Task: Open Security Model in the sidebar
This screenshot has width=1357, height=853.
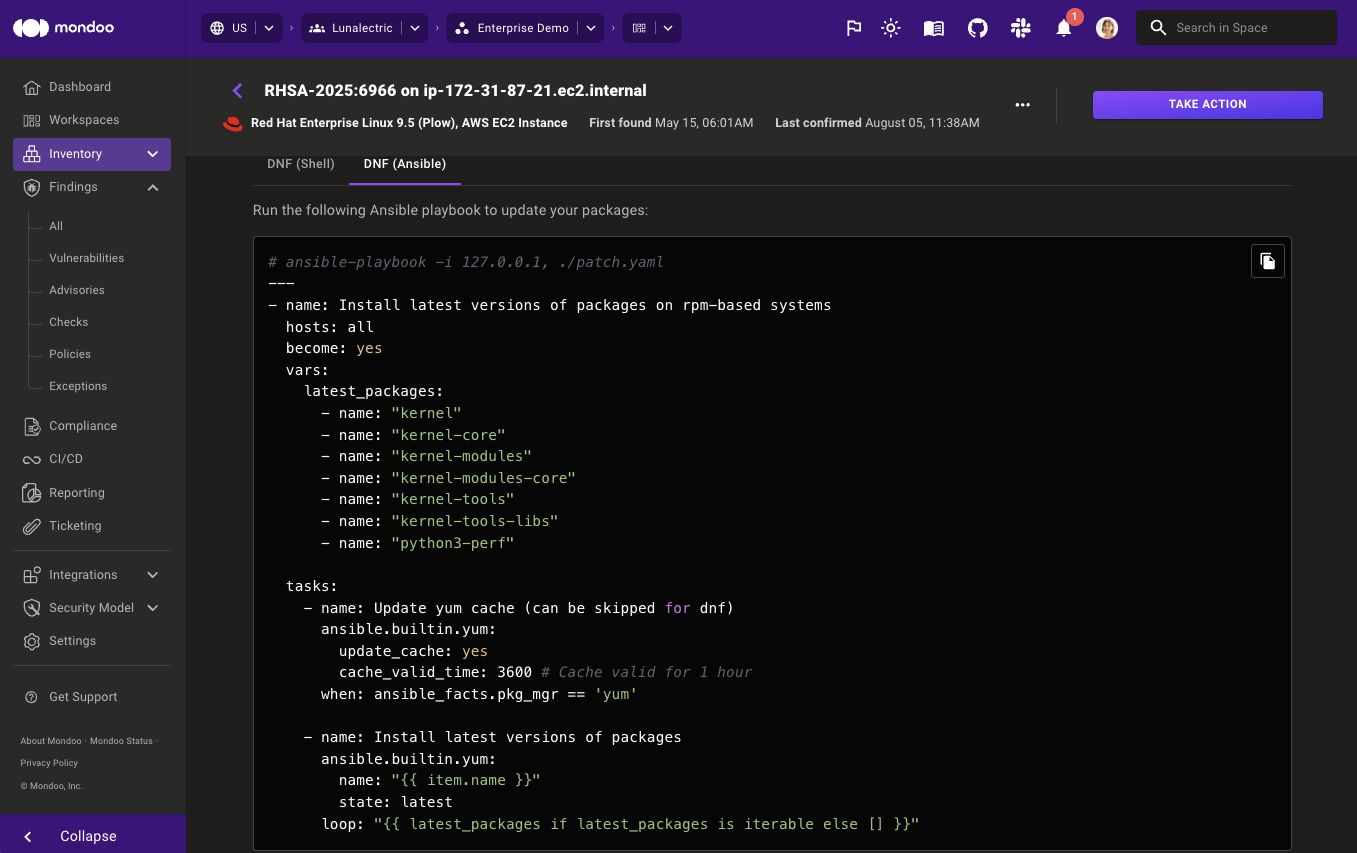Action: coord(91,608)
